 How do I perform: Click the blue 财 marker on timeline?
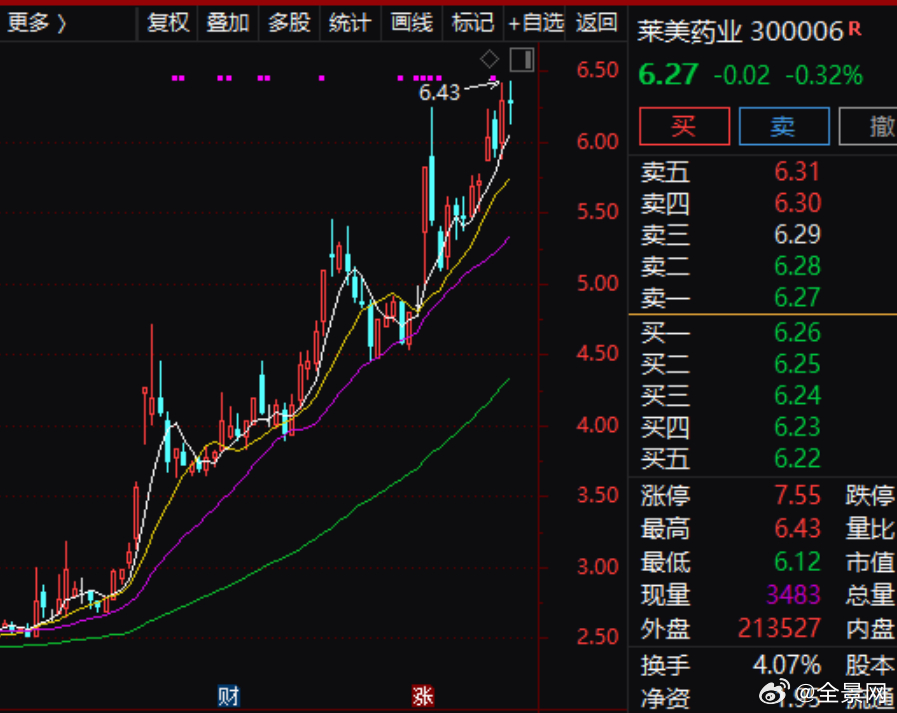(228, 696)
